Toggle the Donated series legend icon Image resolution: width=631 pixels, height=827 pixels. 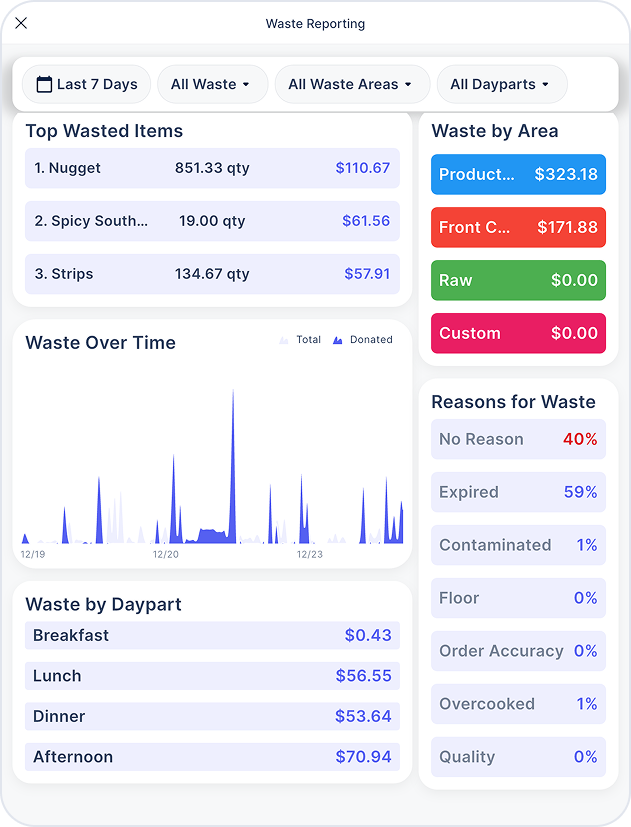(x=338, y=340)
